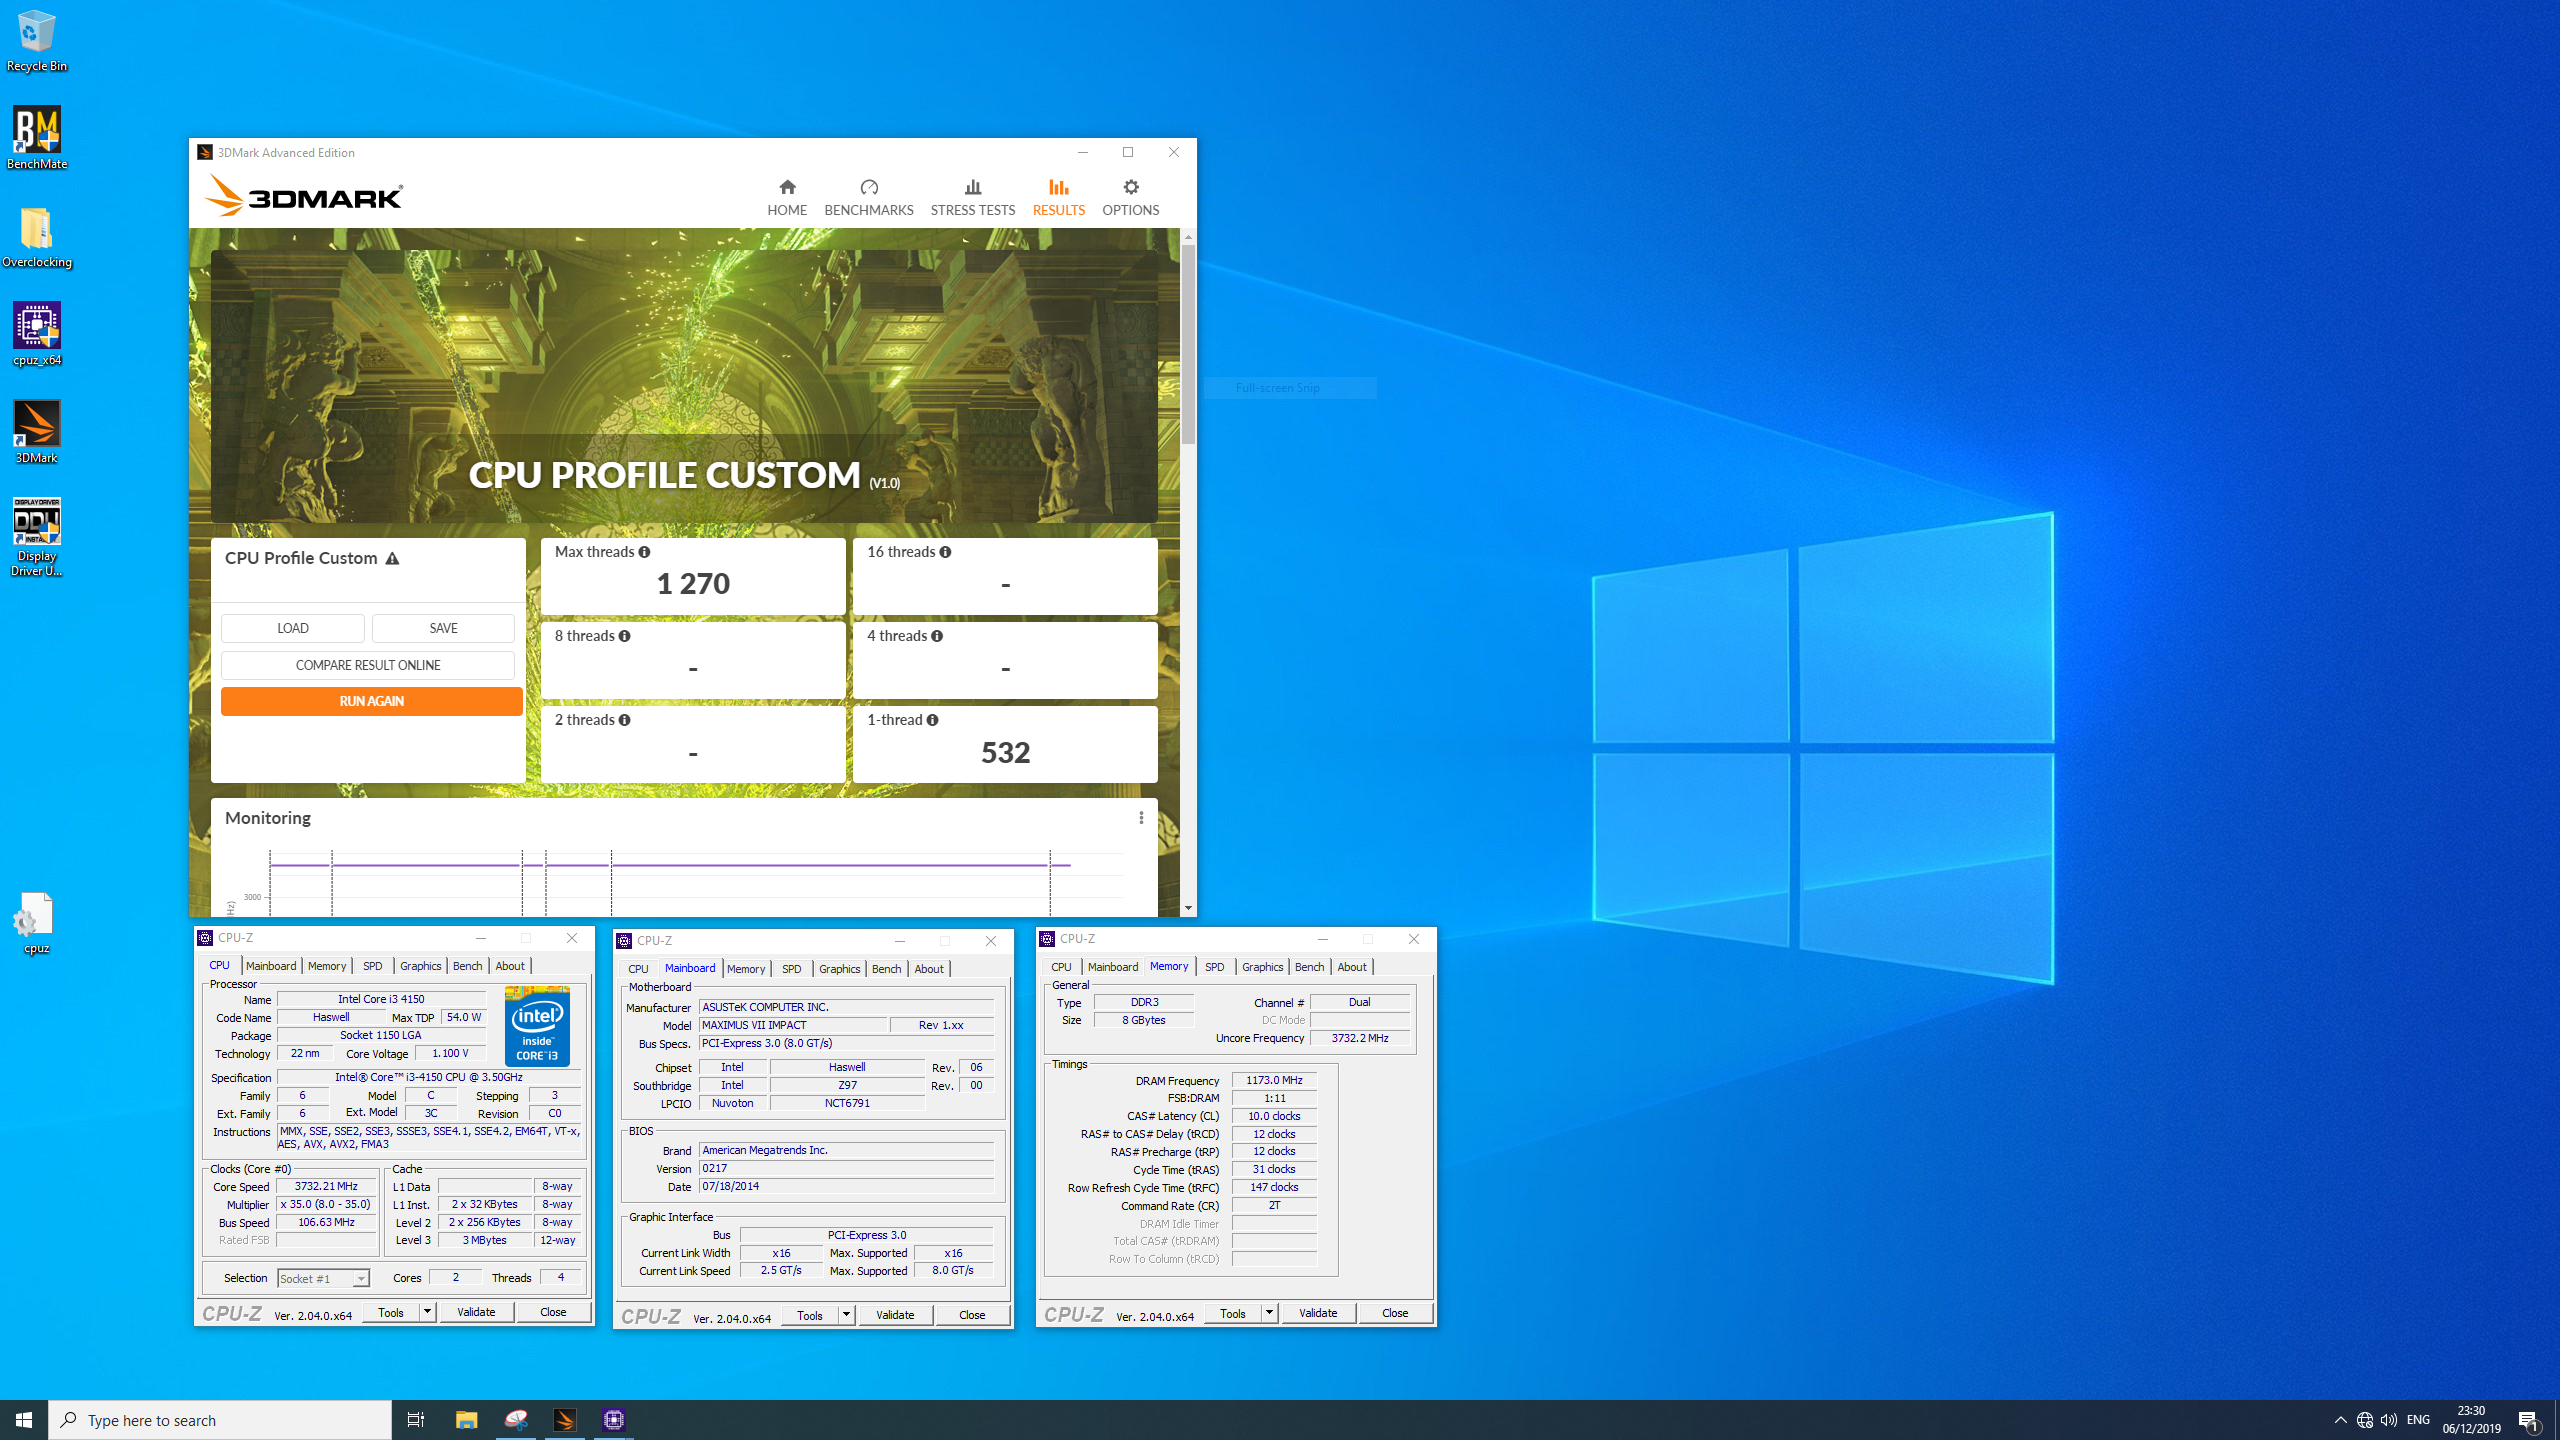Click the orange RUN AGAIN button
The image size is (2560, 1440).
tap(371, 701)
